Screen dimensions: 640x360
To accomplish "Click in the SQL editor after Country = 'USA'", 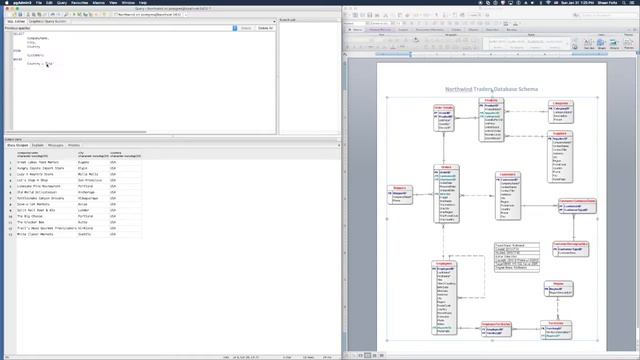I will [55, 64].
